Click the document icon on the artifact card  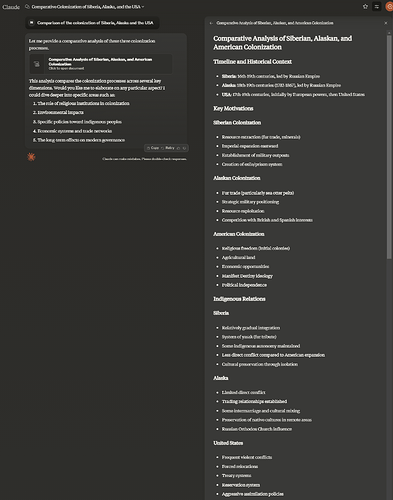tap(37, 64)
